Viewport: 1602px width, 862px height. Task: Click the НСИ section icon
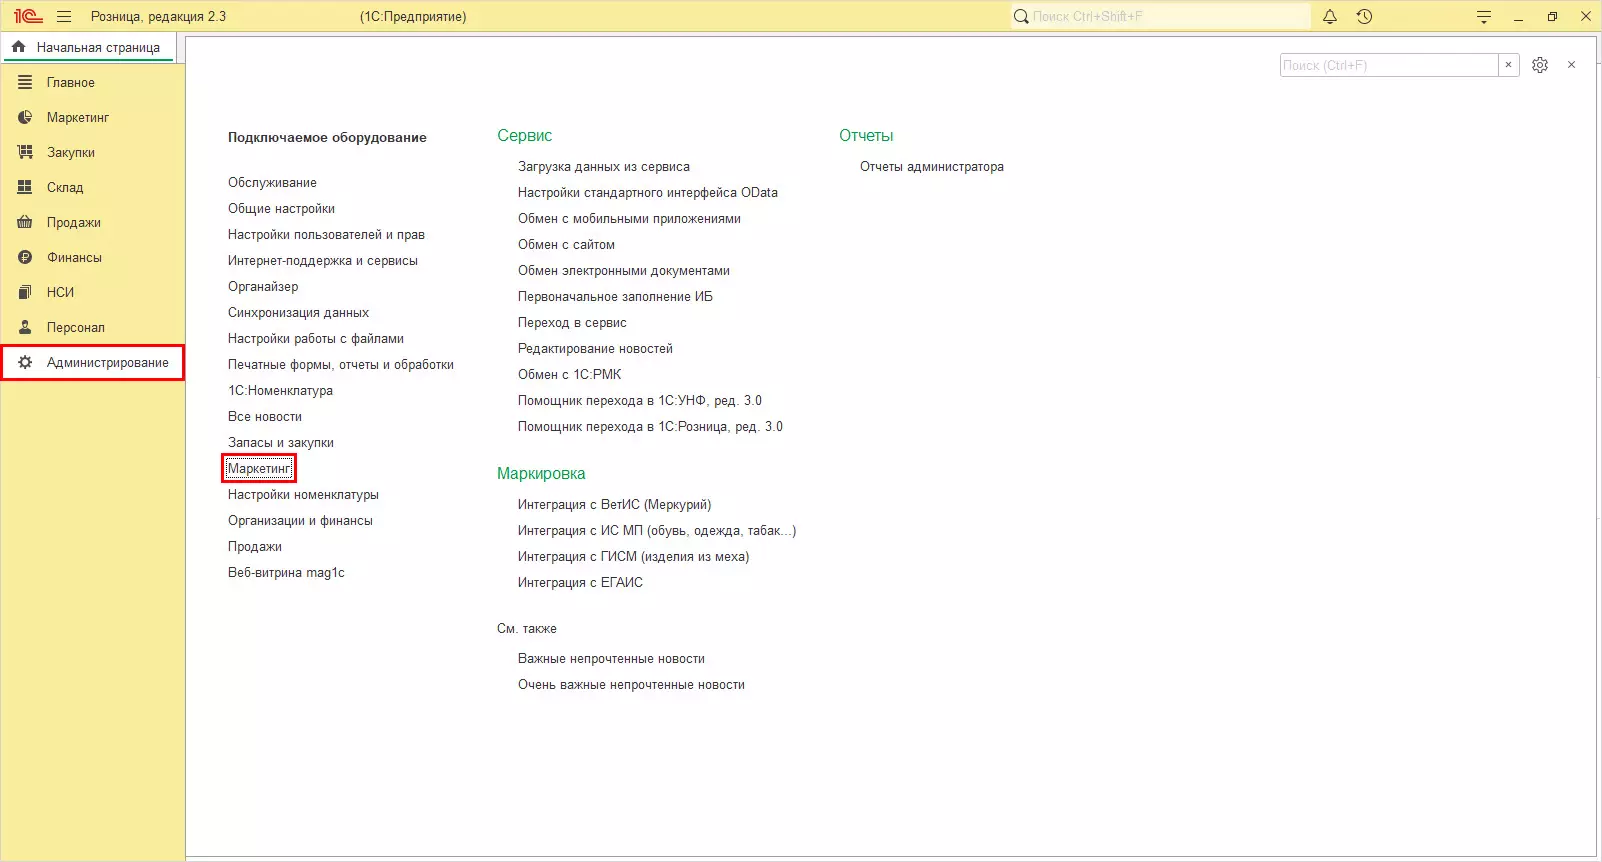[25, 292]
